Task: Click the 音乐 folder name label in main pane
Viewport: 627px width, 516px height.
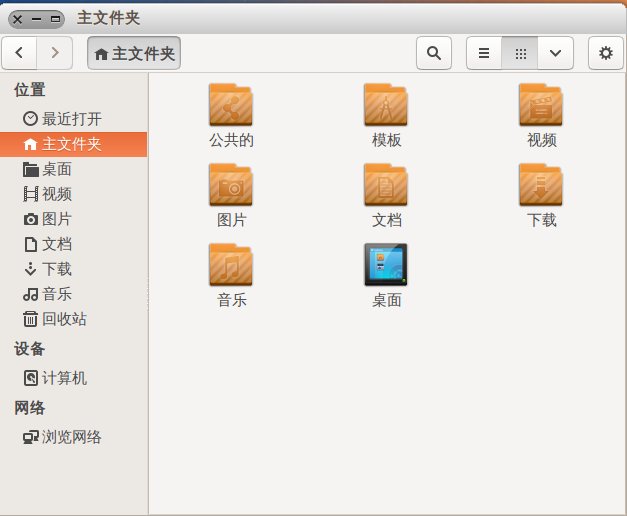Action: [232, 300]
